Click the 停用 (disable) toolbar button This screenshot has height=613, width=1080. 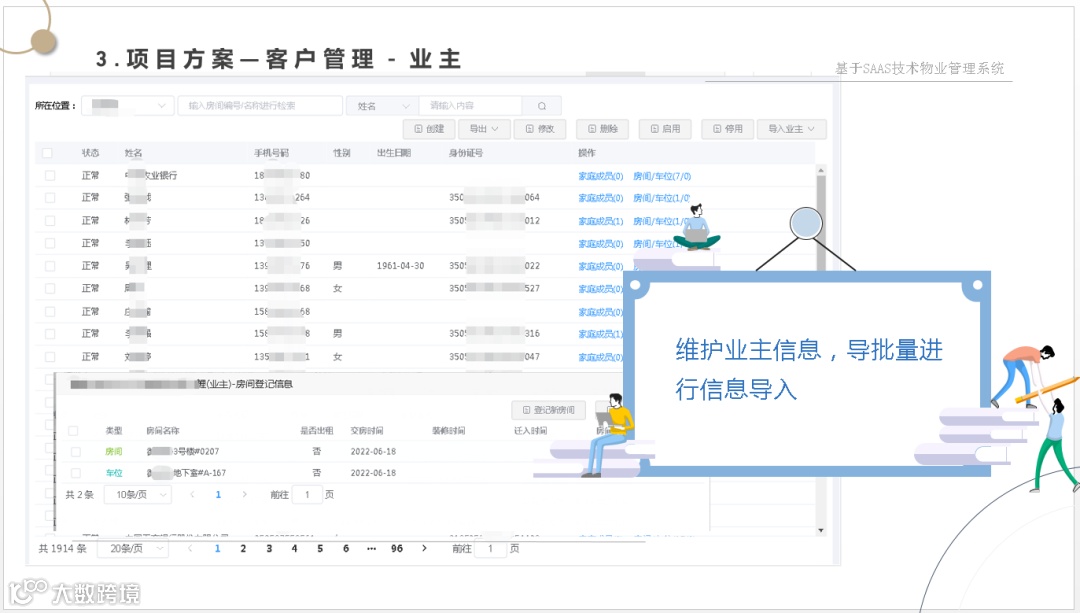tap(727, 129)
